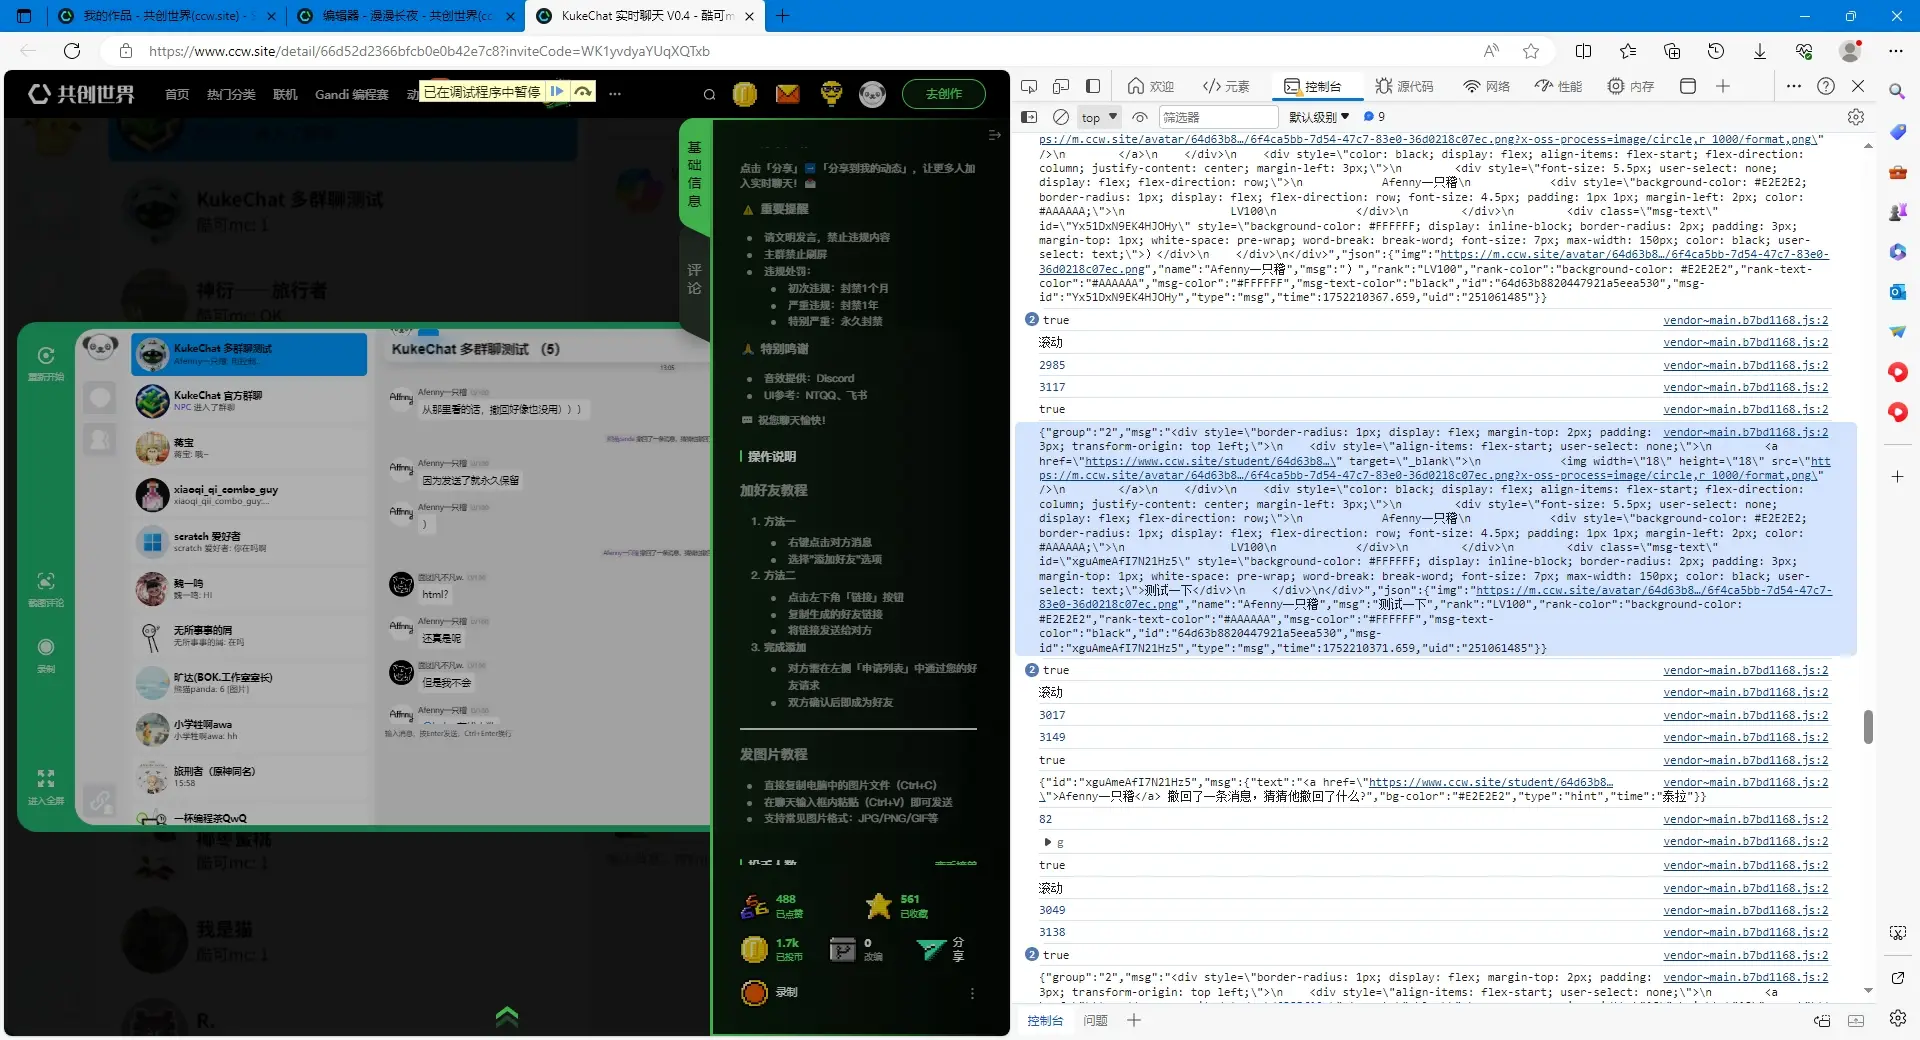Open console settings gear
Viewport: 1920px width, 1040px height.
coord(1856,117)
